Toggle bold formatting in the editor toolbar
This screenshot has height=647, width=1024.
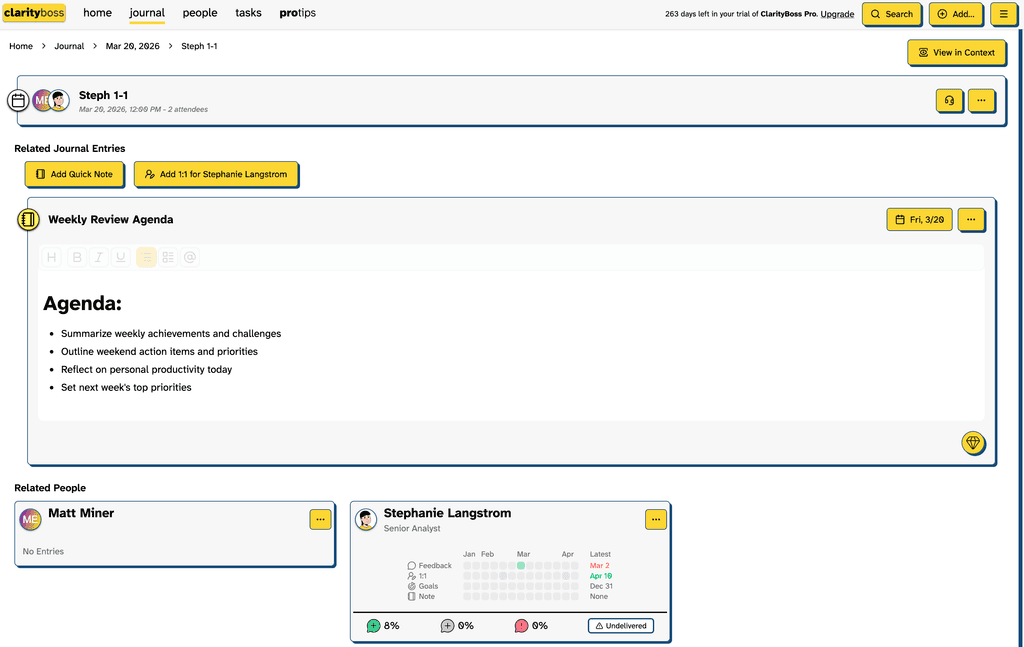pyautogui.click(x=77, y=257)
